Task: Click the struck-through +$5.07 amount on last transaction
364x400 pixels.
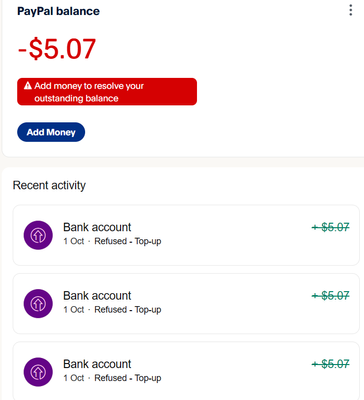Action: pos(331,364)
